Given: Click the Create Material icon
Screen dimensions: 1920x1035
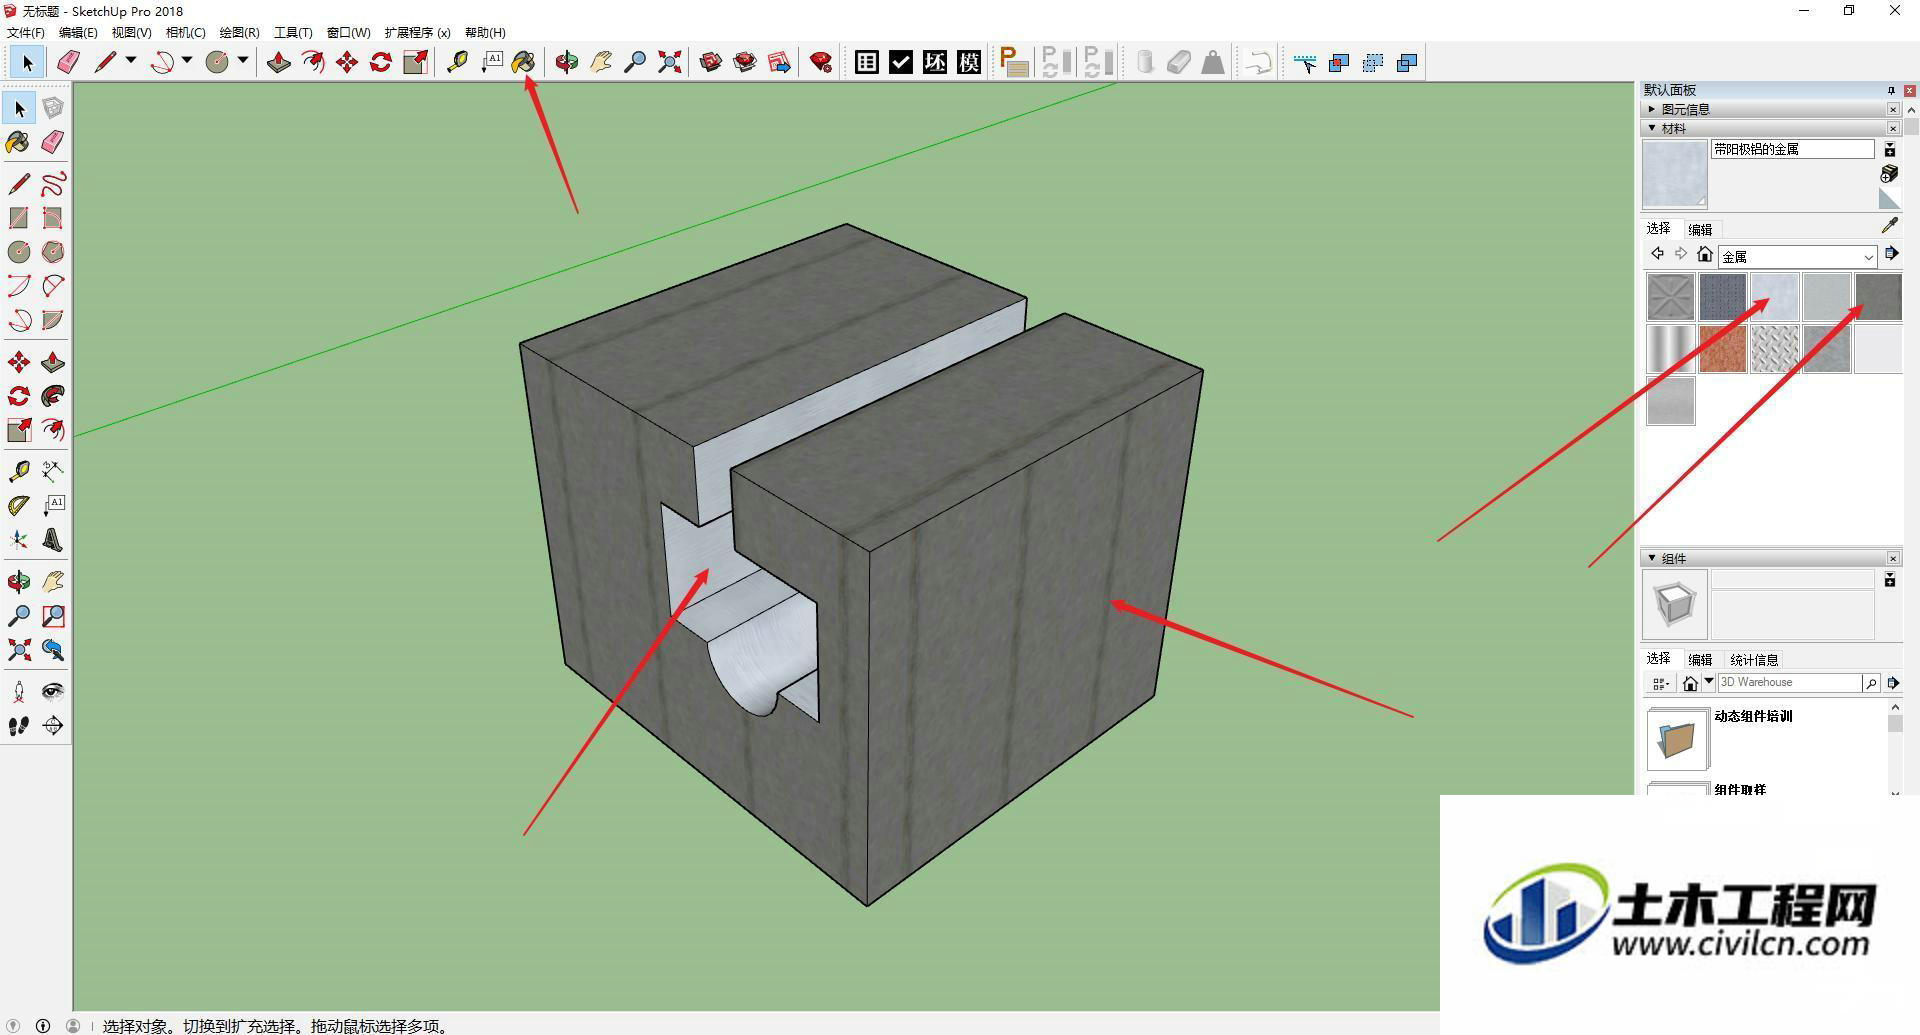Looking at the screenshot, I should click(x=1889, y=174).
